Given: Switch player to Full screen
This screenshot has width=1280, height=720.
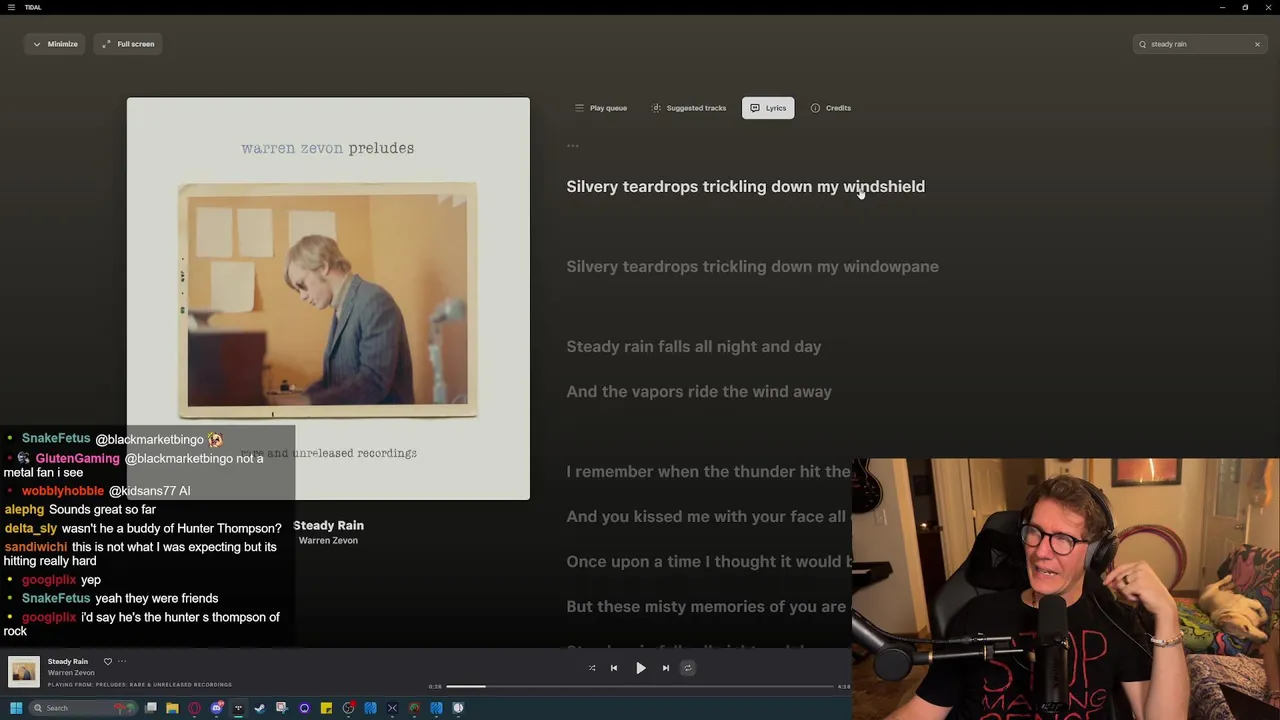Looking at the screenshot, I should pyautogui.click(x=128, y=44).
